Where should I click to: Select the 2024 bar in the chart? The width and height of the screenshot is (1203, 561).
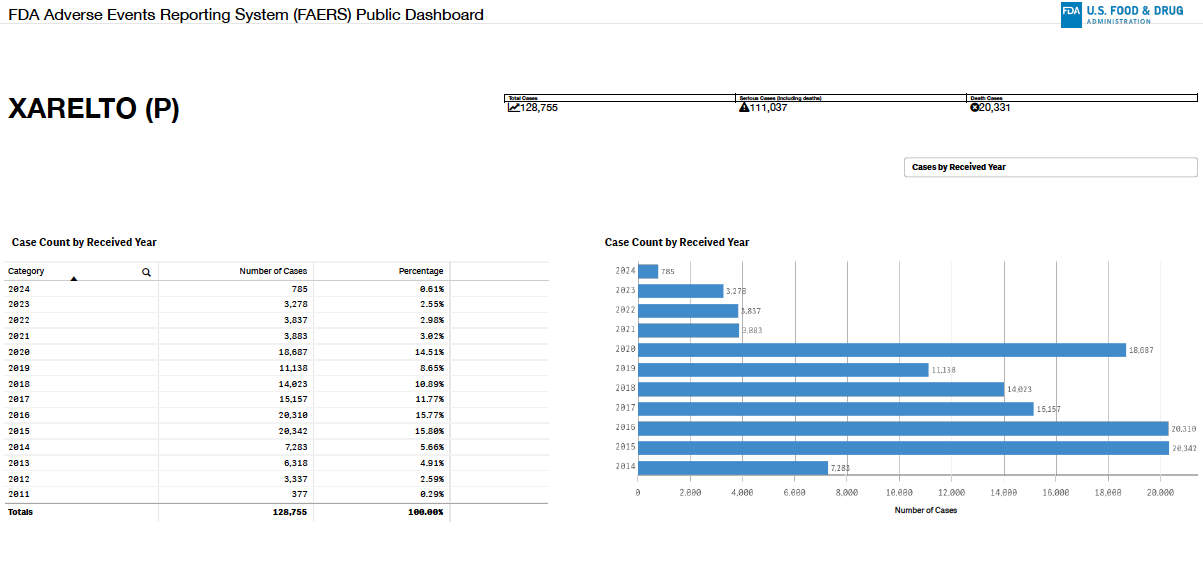coord(648,271)
